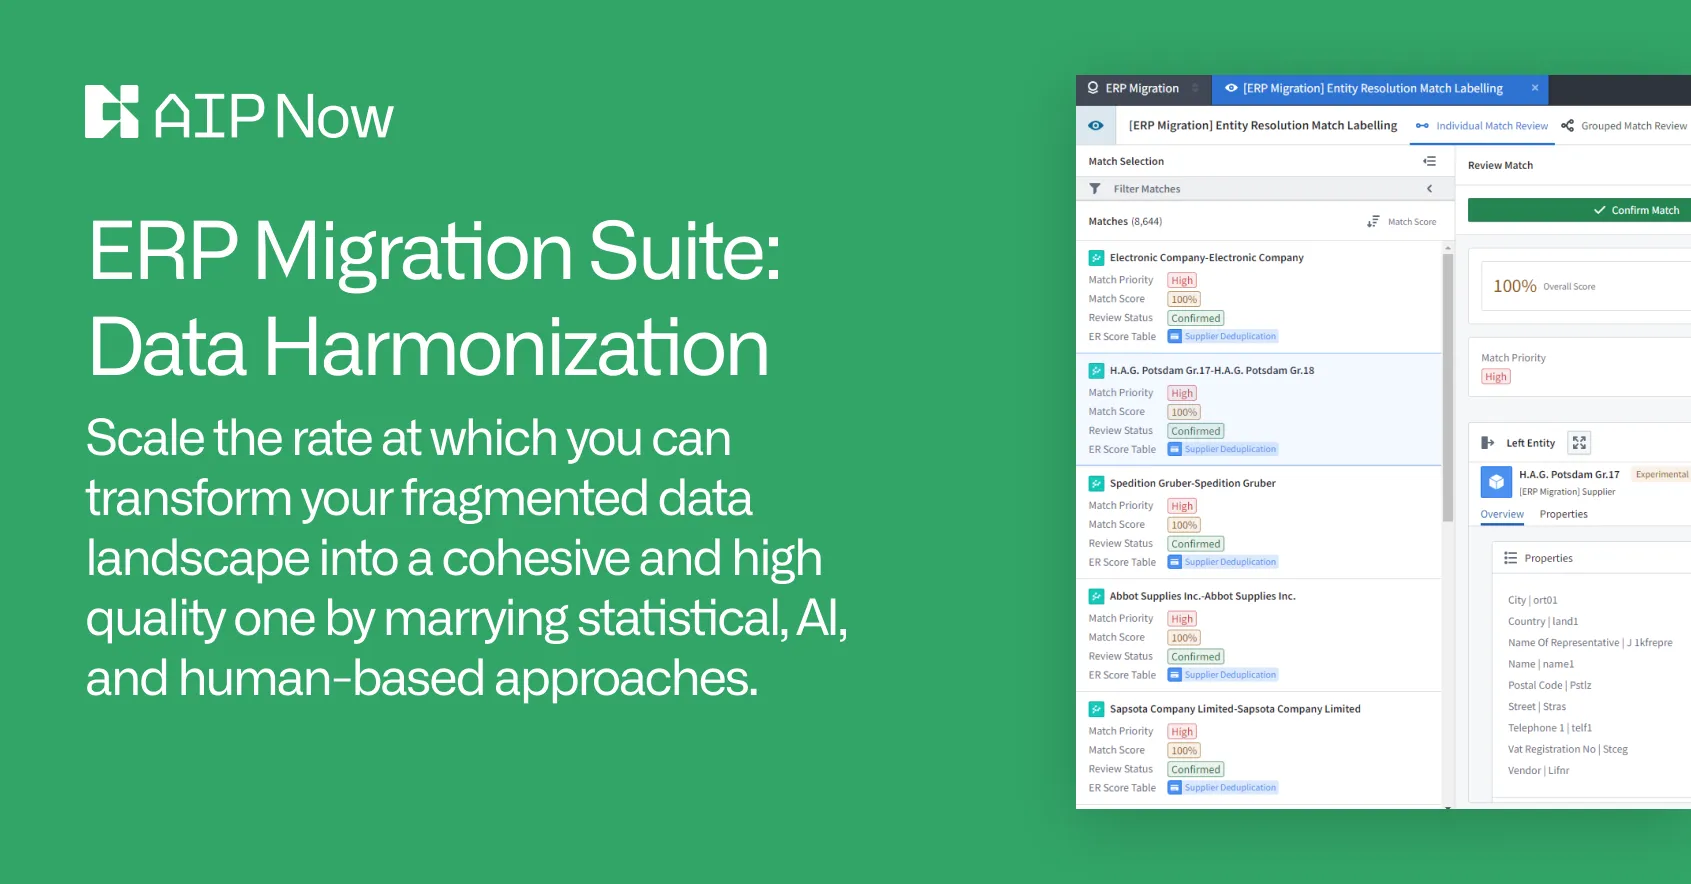Click the H.A.G. Potsdam Gr.17 object cube icon
The width and height of the screenshot is (1691, 884).
coord(1496,483)
